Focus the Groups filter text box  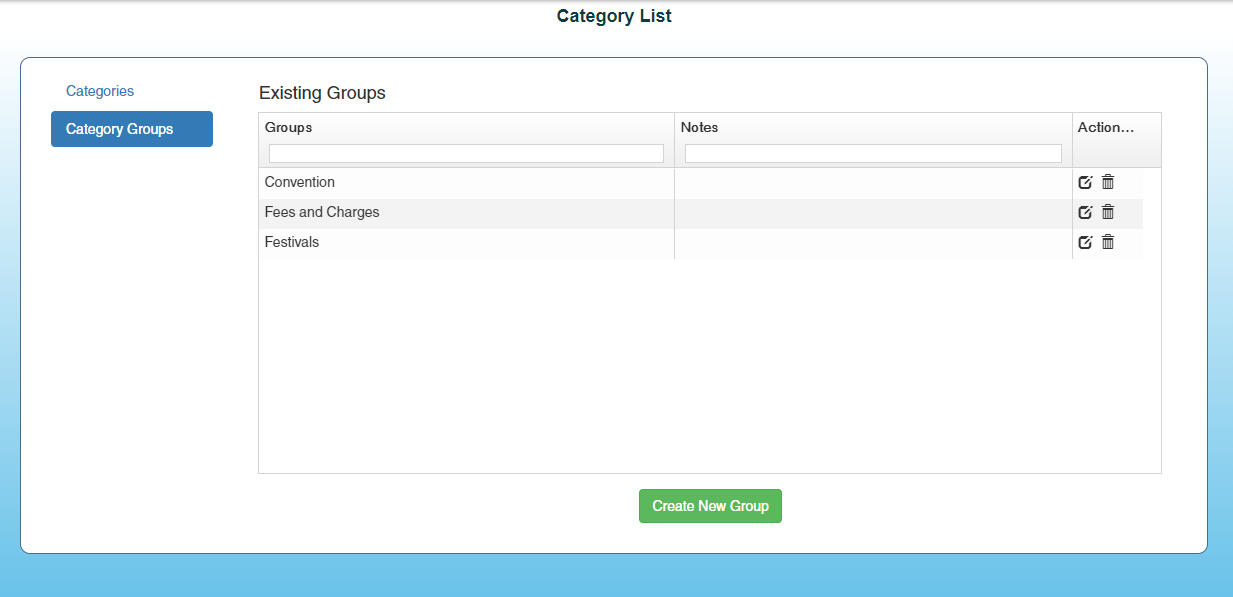[466, 153]
